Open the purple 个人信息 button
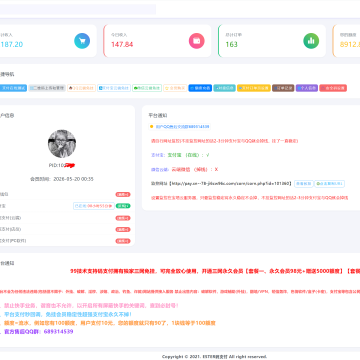Image resolution: width=360 pixels, height=360 pixels. click(x=307, y=88)
